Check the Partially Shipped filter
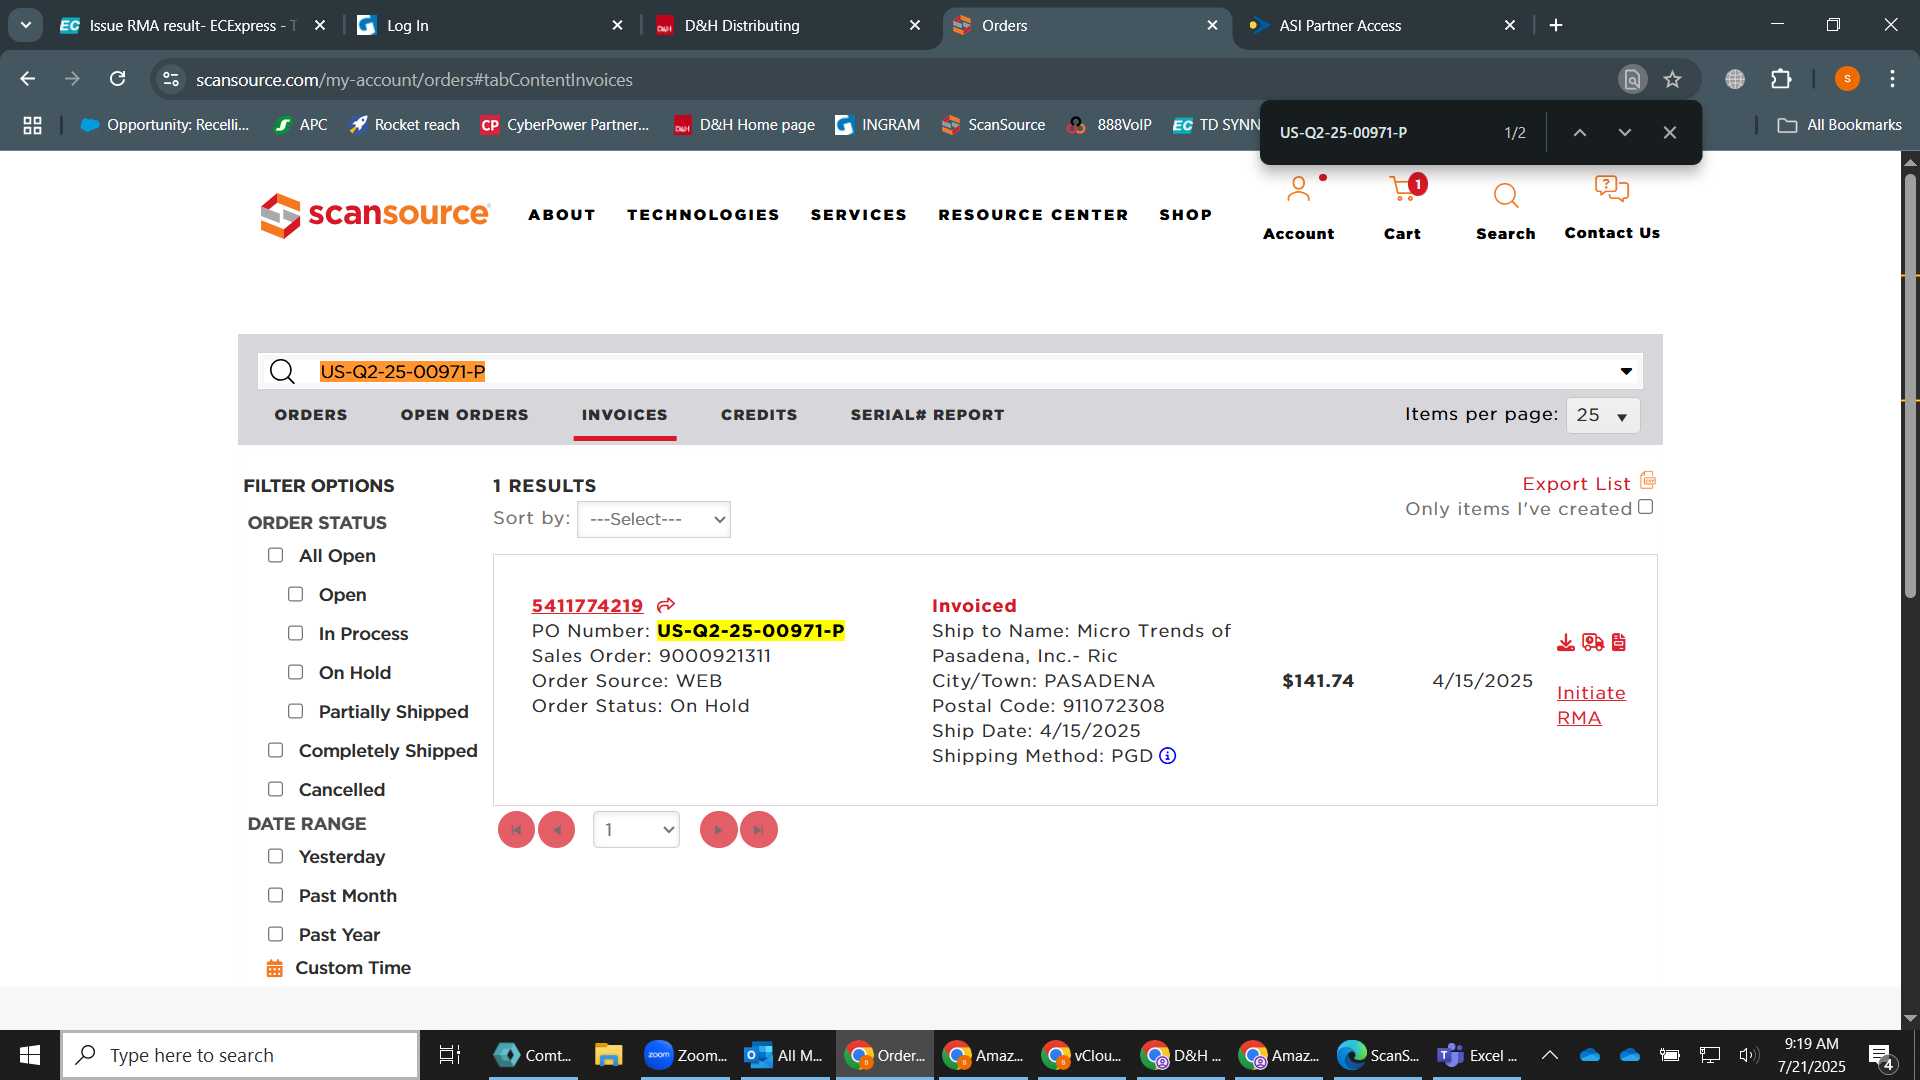1920x1080 pixels. (295, 711)
